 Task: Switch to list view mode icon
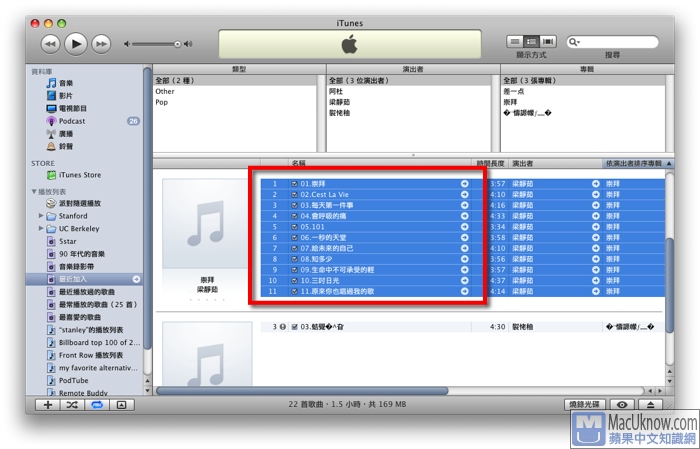(515, 42)
